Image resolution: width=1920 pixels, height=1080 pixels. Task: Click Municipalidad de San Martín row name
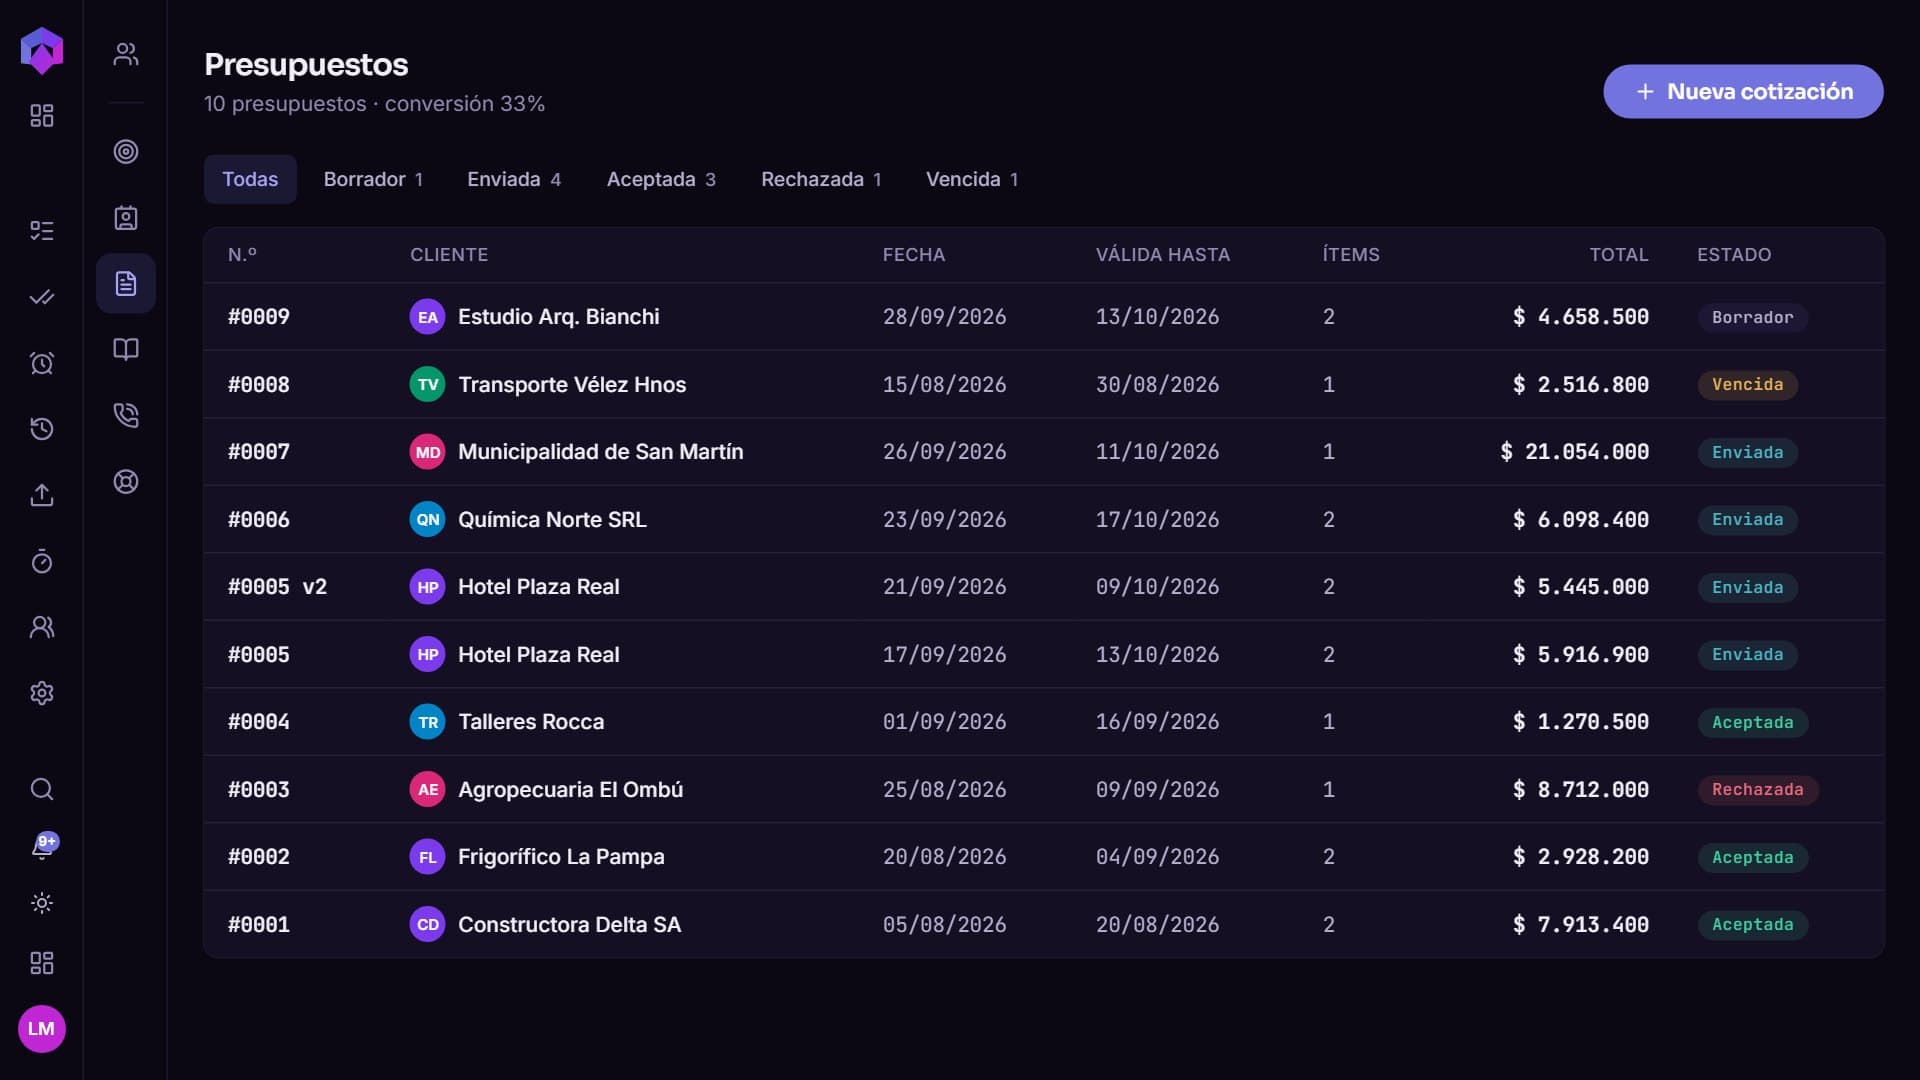[600, 452]
